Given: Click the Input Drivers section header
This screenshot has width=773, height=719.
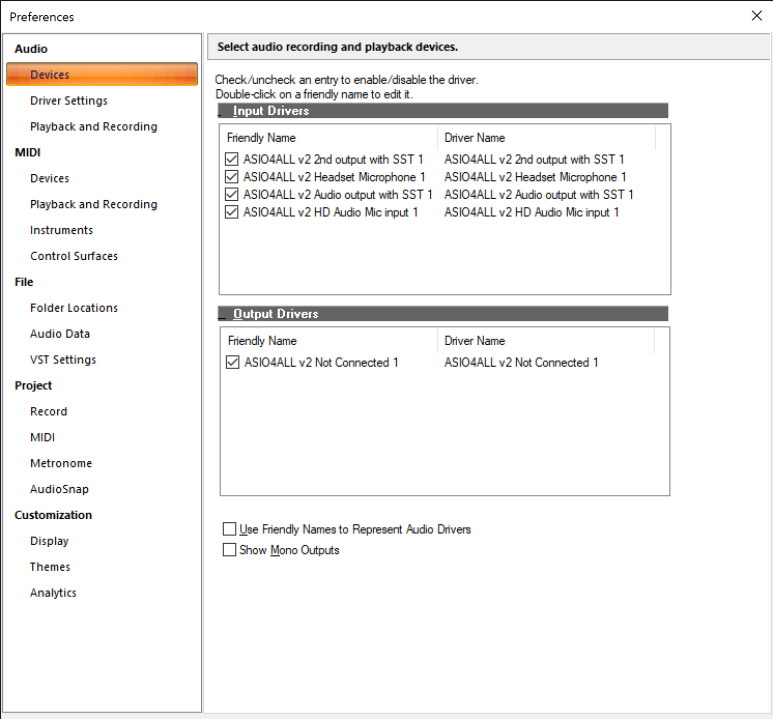Looking at the screenshot, I should click(x=443, y=110).
